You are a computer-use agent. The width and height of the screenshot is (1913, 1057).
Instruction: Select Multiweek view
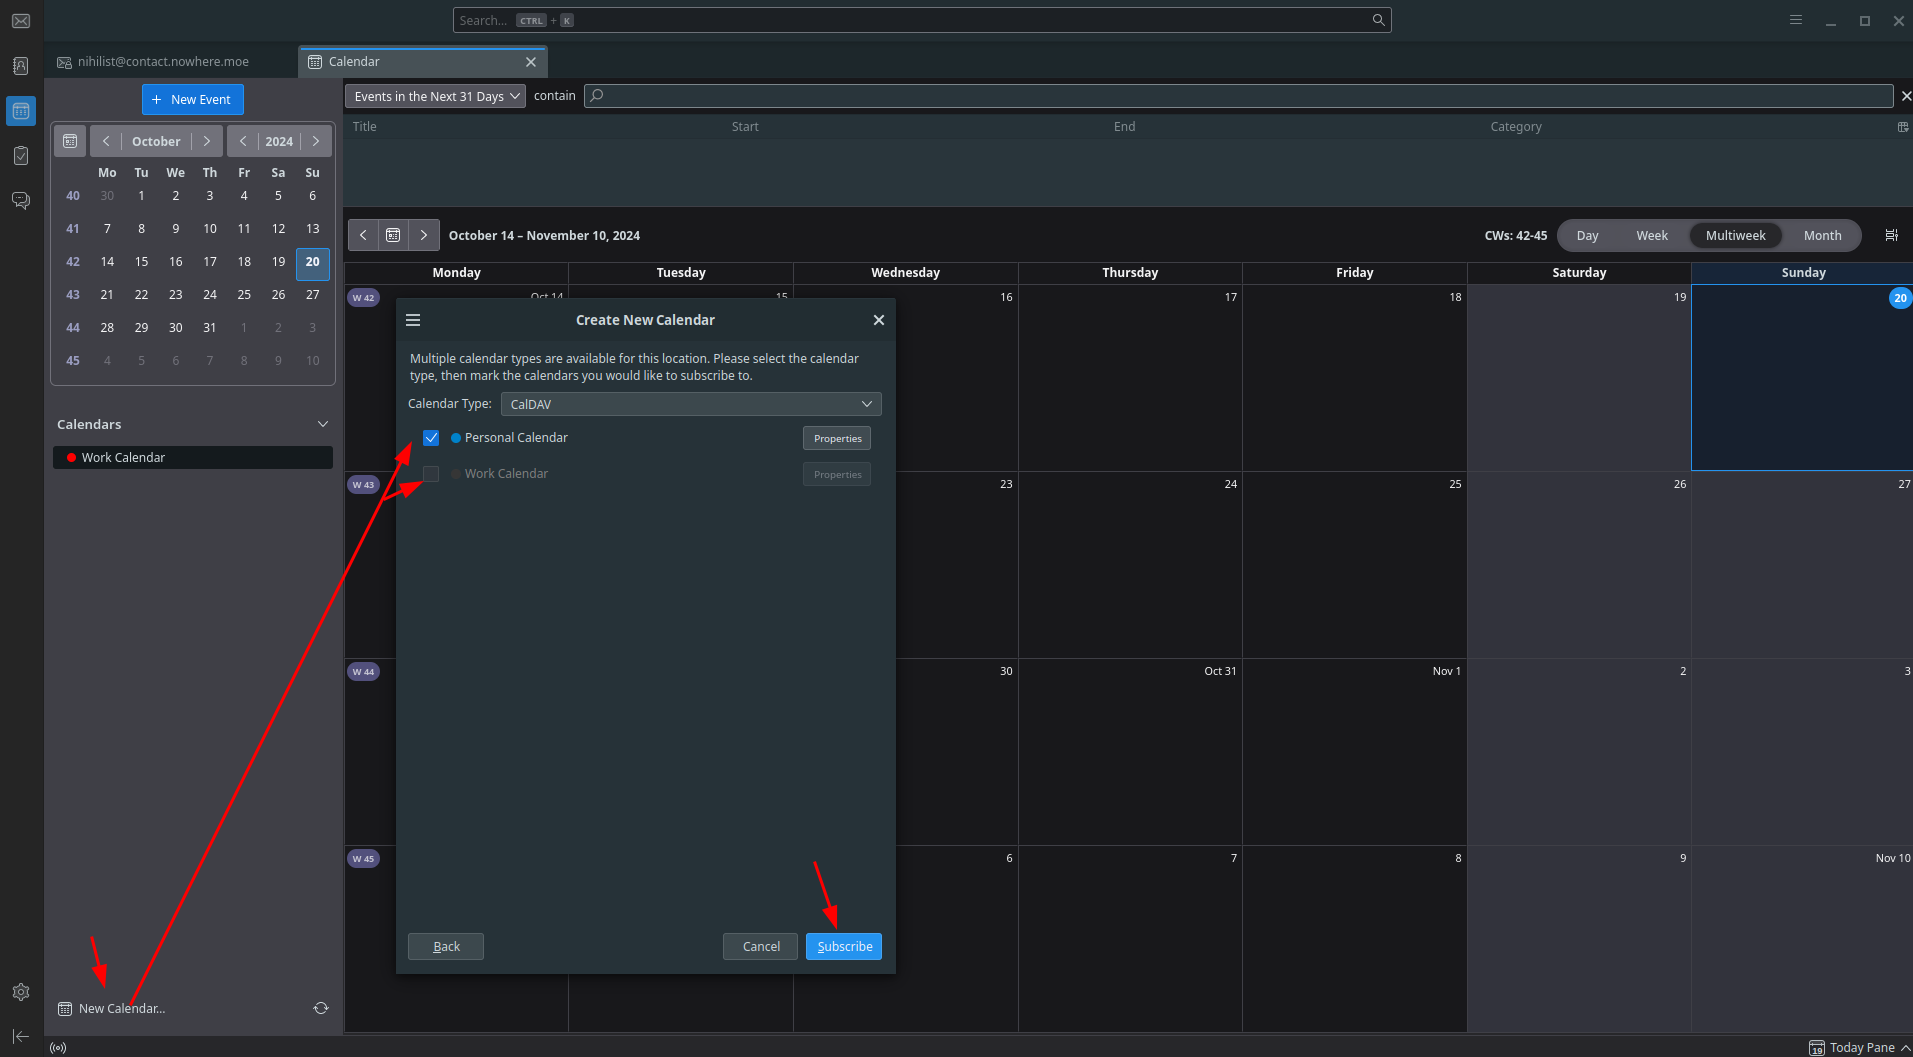(x=1735, y=235)
